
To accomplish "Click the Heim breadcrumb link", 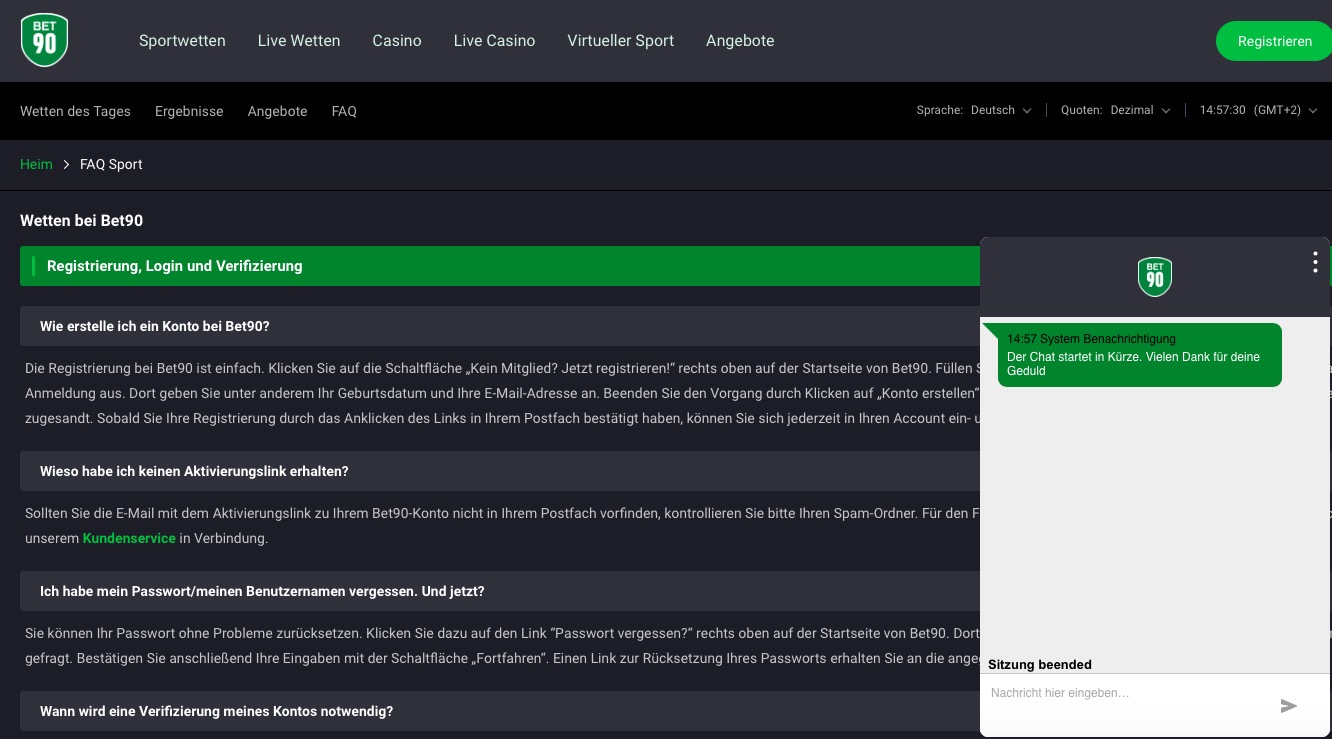I will tap(36, 164).
